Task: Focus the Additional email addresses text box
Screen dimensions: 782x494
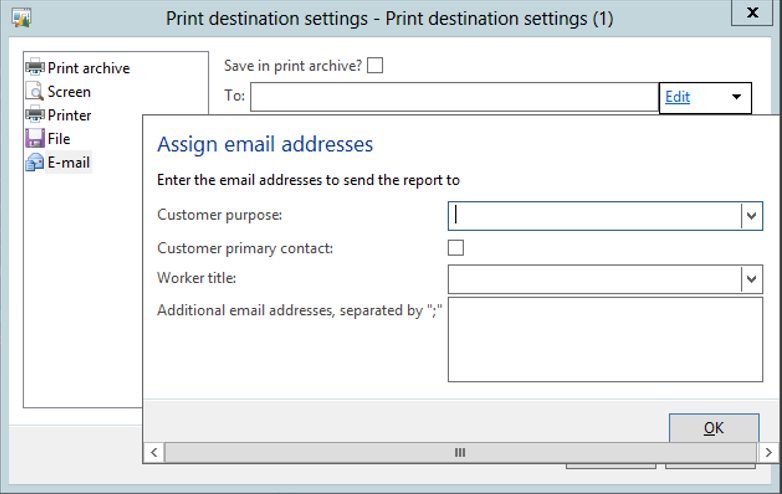Action: (x=604, y=339)
